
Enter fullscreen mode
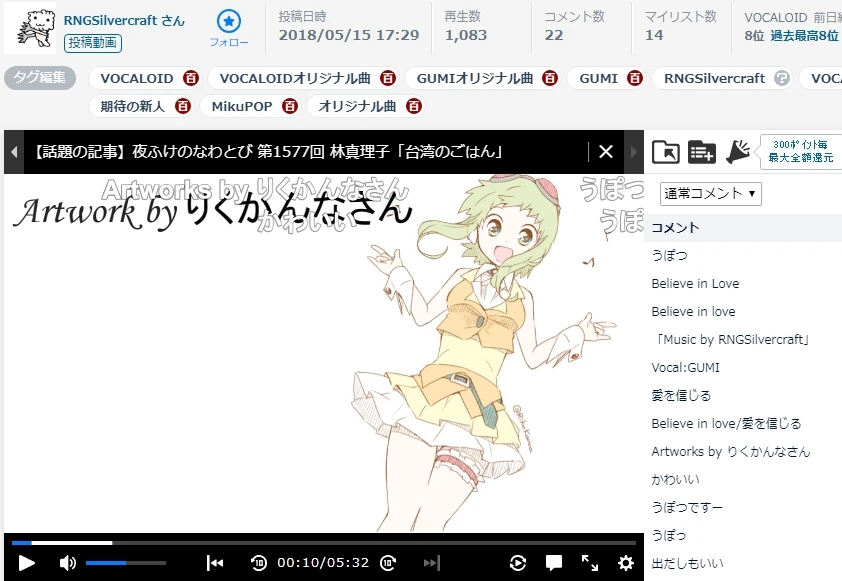(x=590, y=563)
